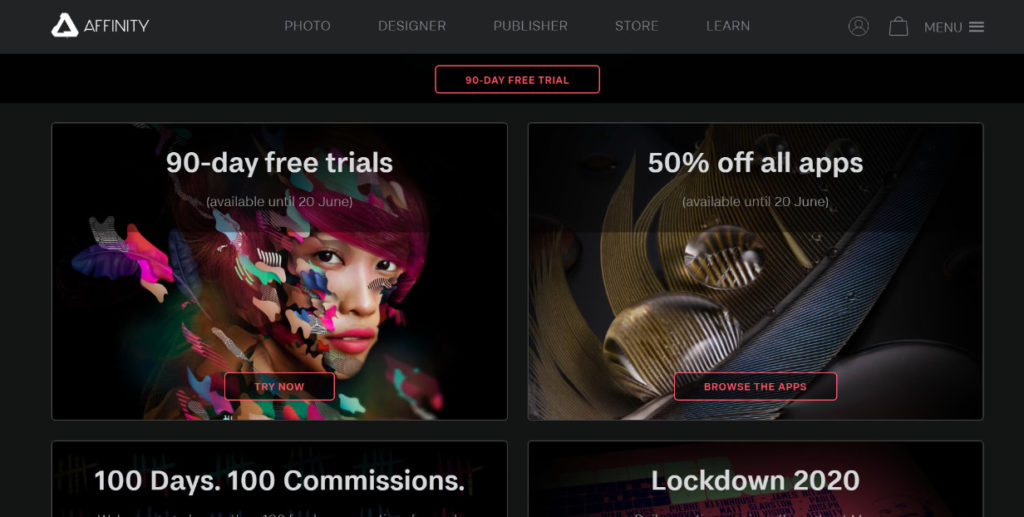Open the Store nav link
1024x517 pixels.
(x=637, y=26)
